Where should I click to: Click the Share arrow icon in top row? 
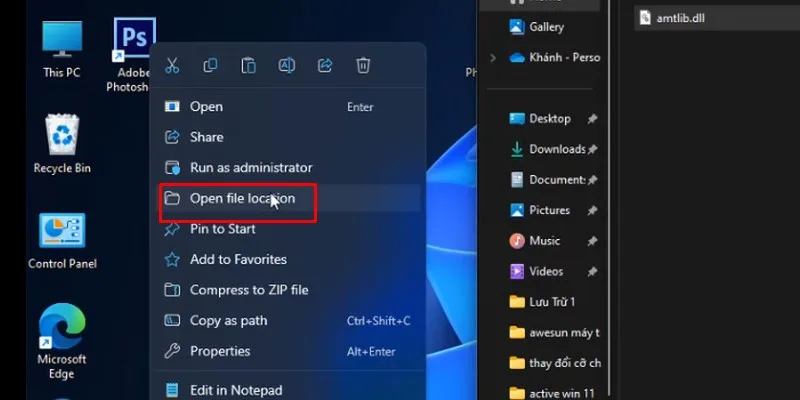pyautogui.click(x=325, y=66)
